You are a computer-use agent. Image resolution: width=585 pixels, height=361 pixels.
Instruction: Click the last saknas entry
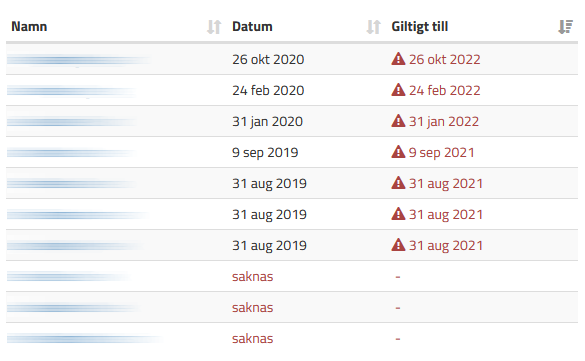tap(253, 338)
